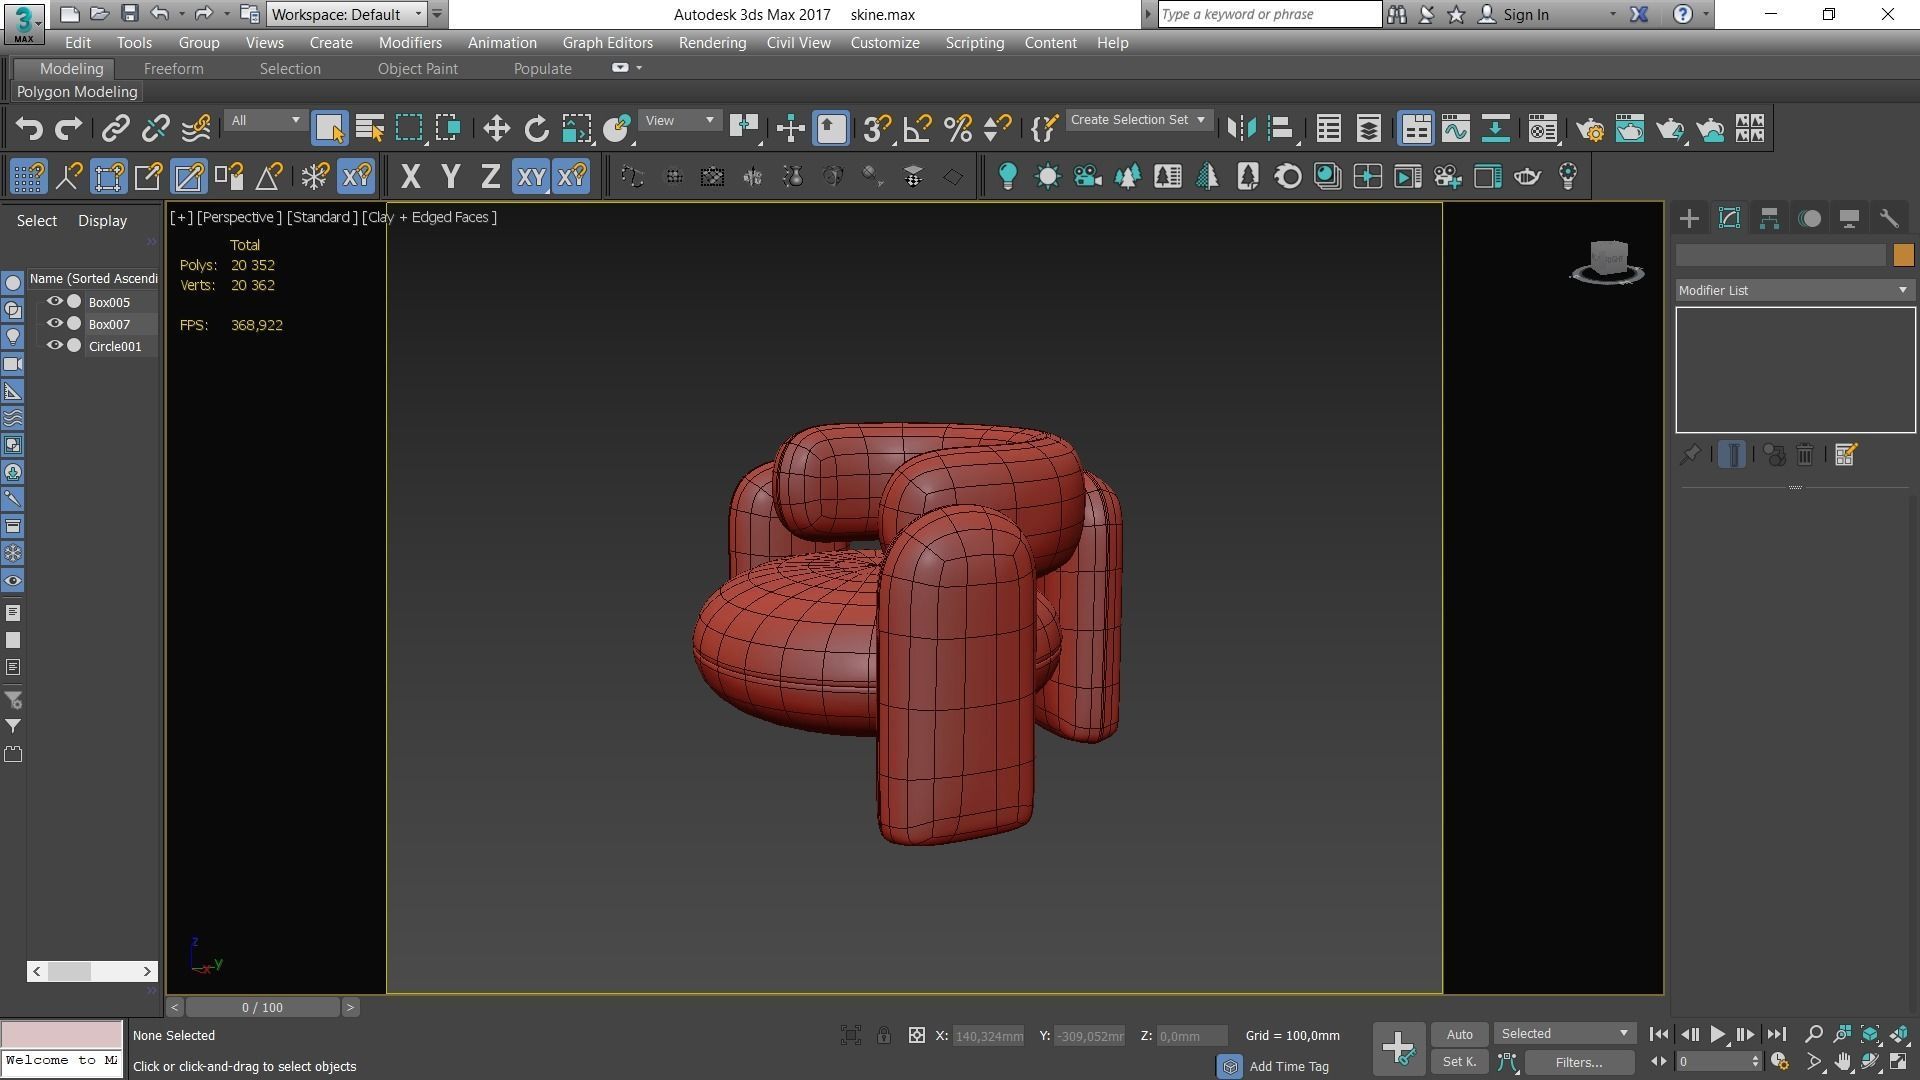The image size is (1920, 1080).
Task: Restrict to XY plane
Action: point(530,177)
